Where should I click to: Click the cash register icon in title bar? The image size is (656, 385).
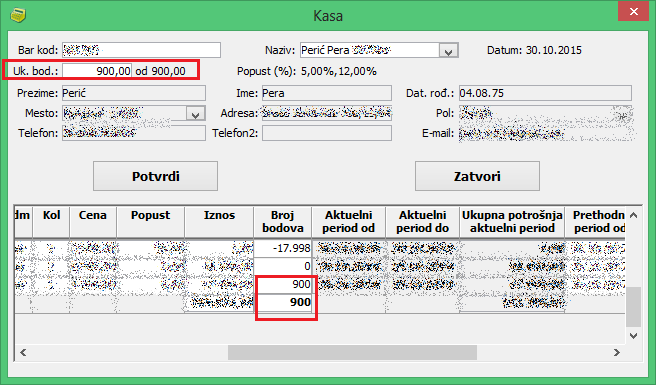point(18,15)
